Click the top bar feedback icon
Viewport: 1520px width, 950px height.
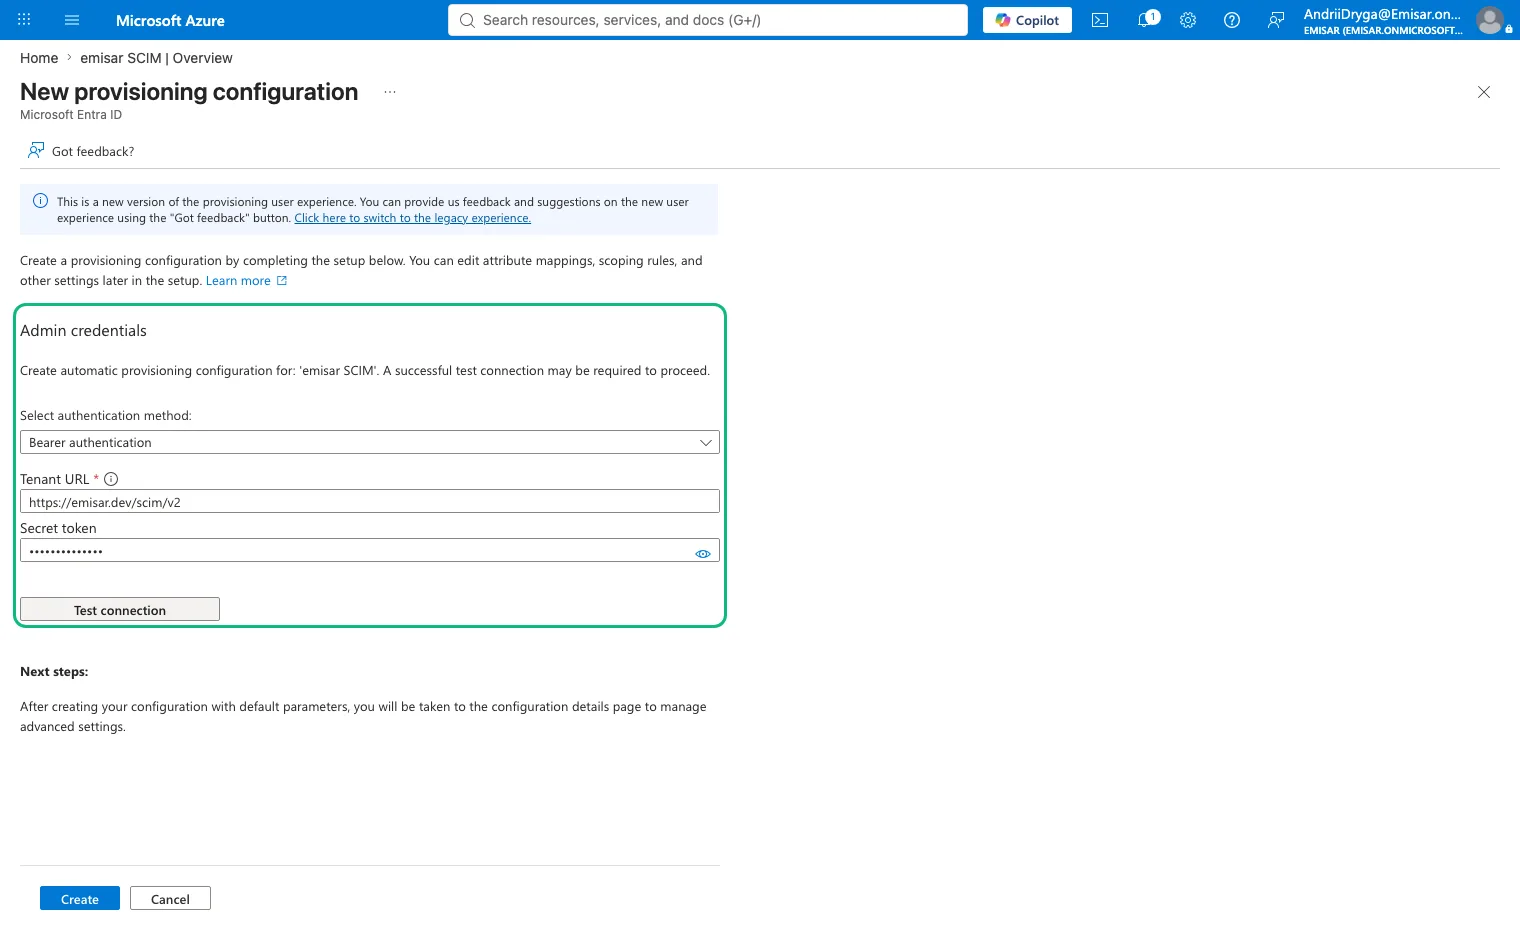[1276, 20]
